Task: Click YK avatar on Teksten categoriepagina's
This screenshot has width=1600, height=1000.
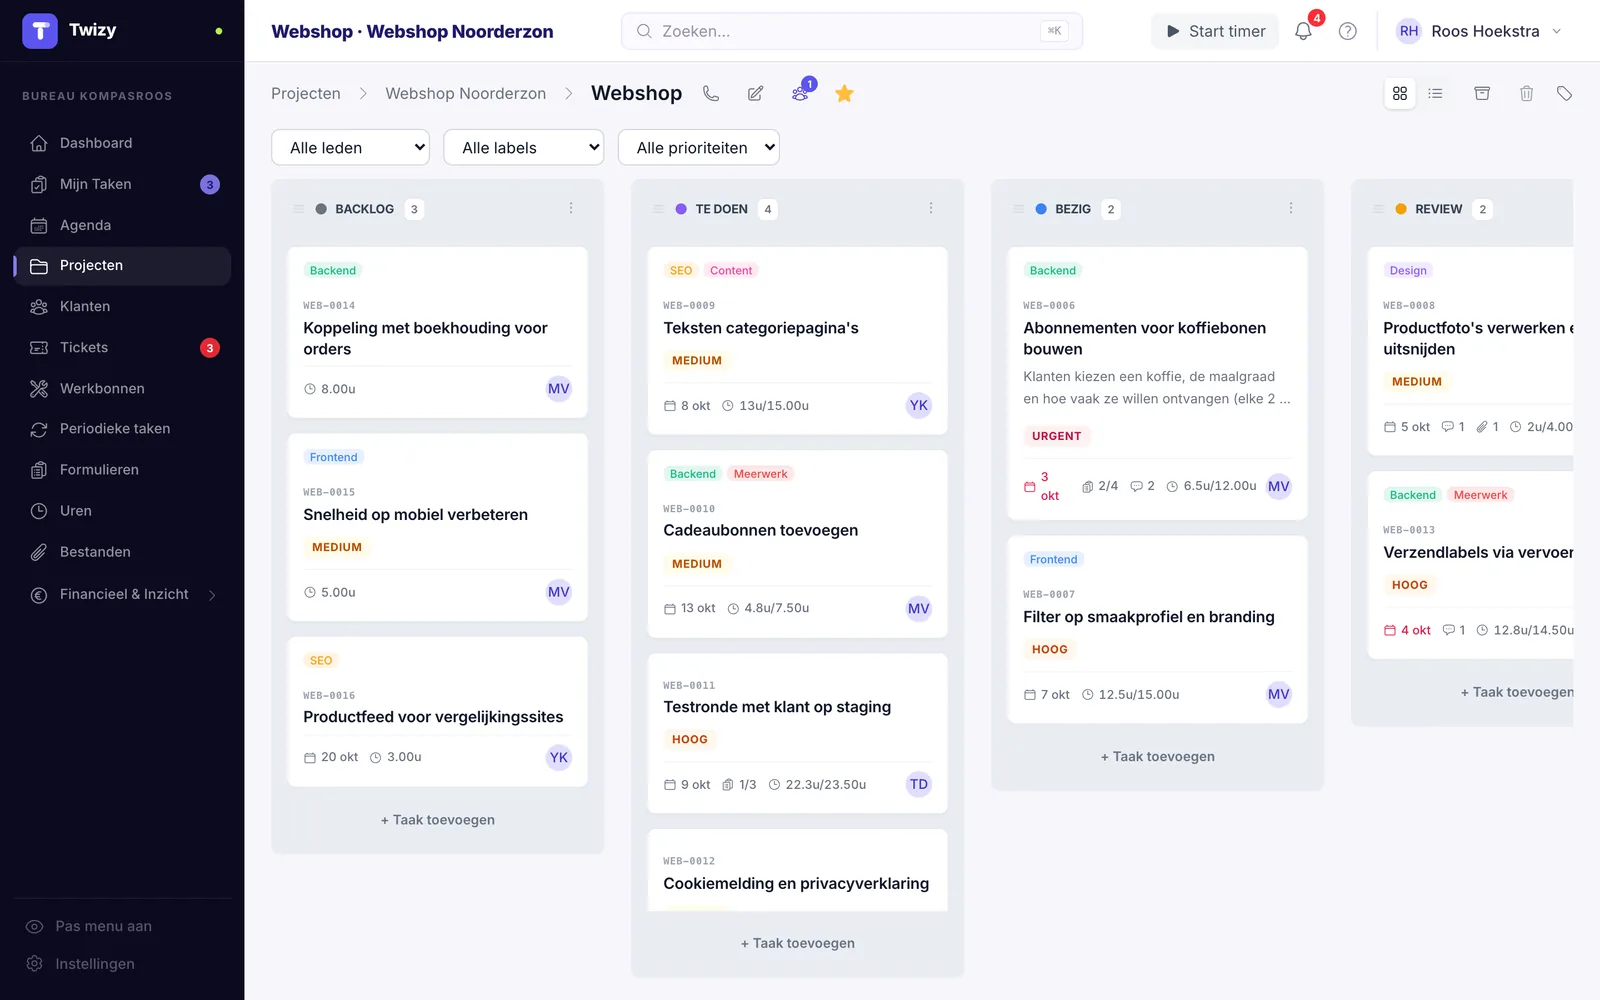Action: point(919,405)
